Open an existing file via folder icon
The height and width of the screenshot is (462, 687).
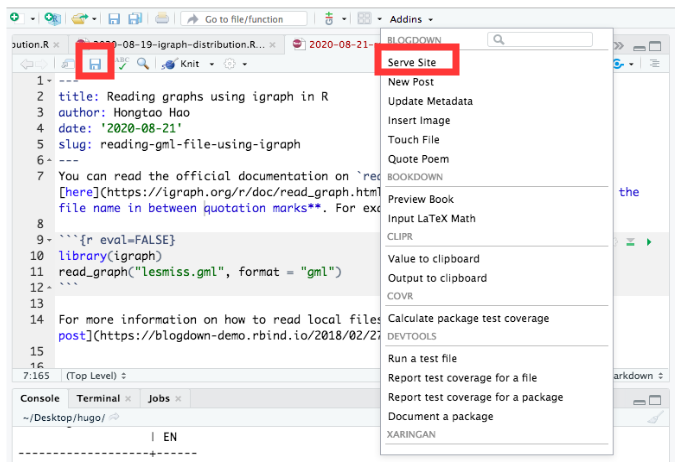tap(80, 18)
